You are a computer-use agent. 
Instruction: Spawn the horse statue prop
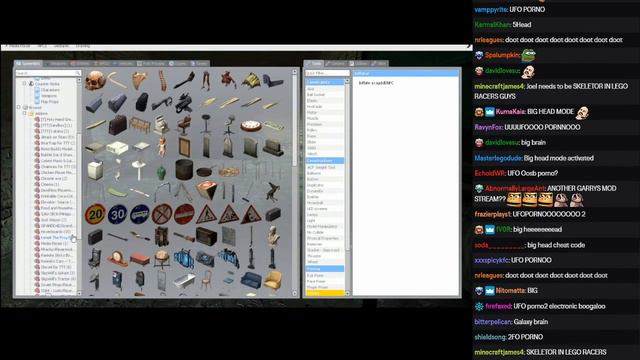tap(273, 192)
